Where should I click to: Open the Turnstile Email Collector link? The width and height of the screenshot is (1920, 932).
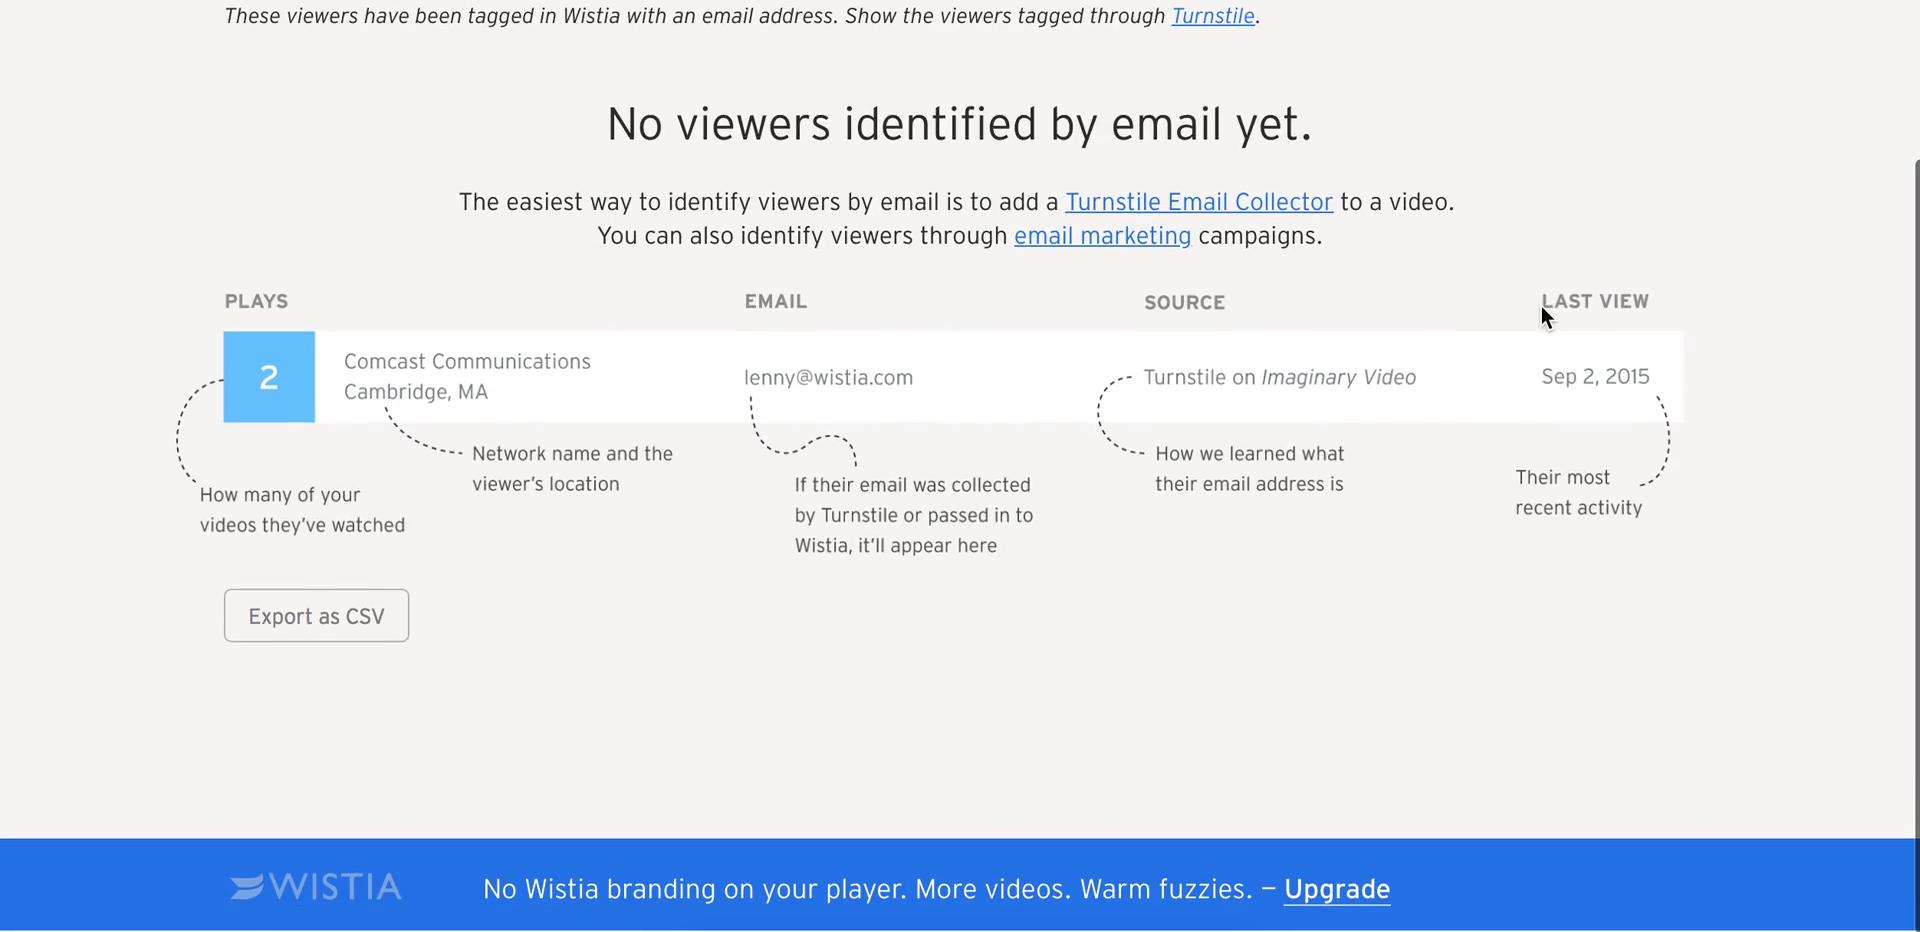coord(1199,202)
